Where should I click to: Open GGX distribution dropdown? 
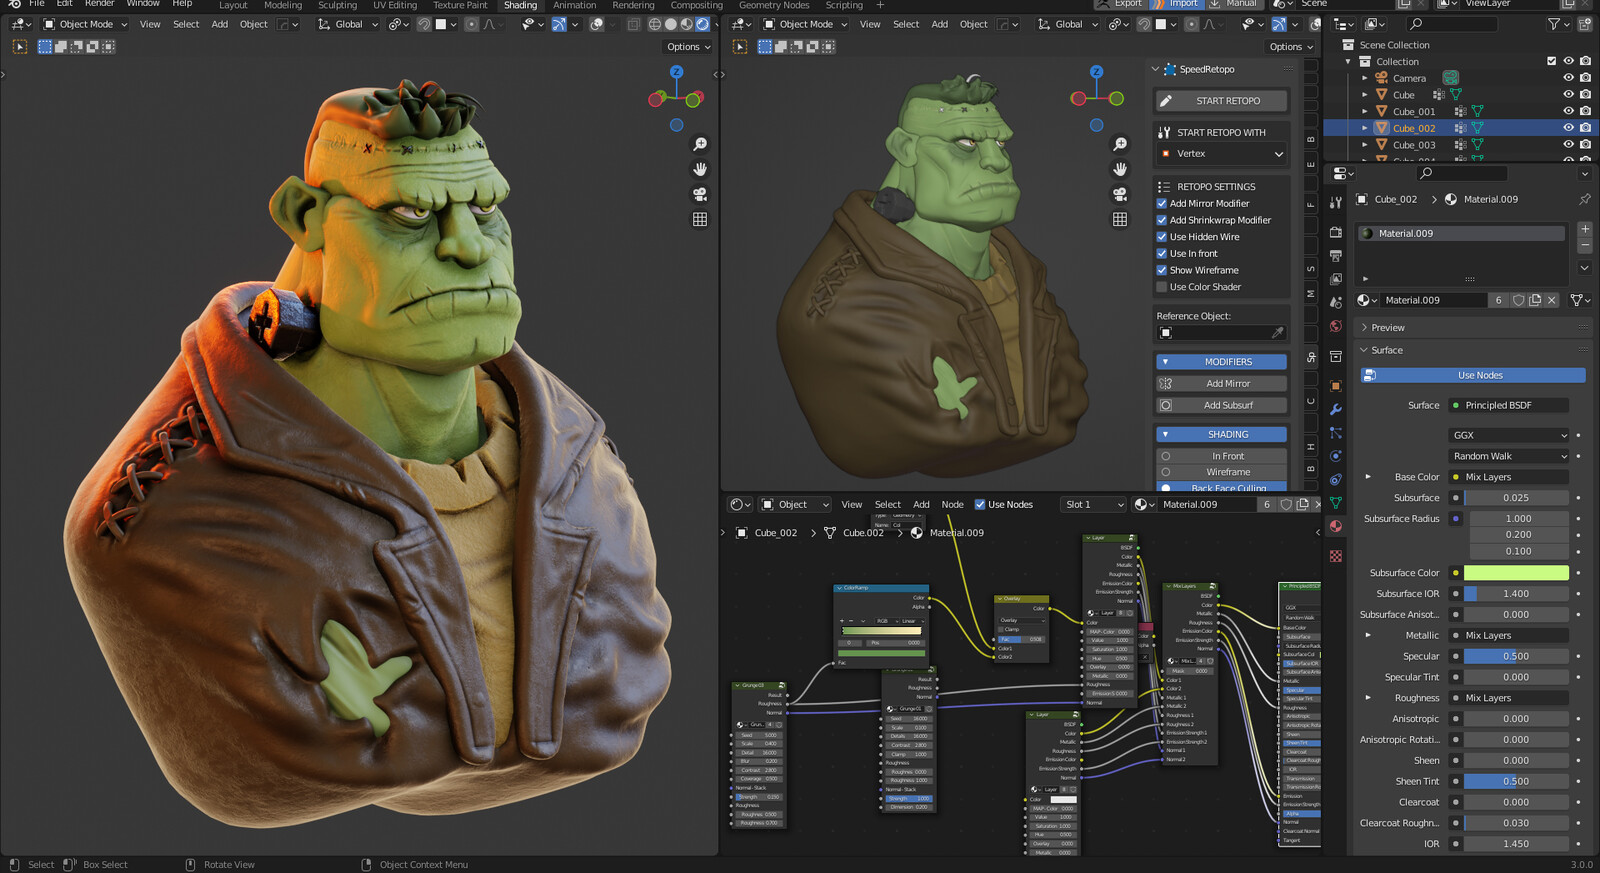(x=1509, y=435)
